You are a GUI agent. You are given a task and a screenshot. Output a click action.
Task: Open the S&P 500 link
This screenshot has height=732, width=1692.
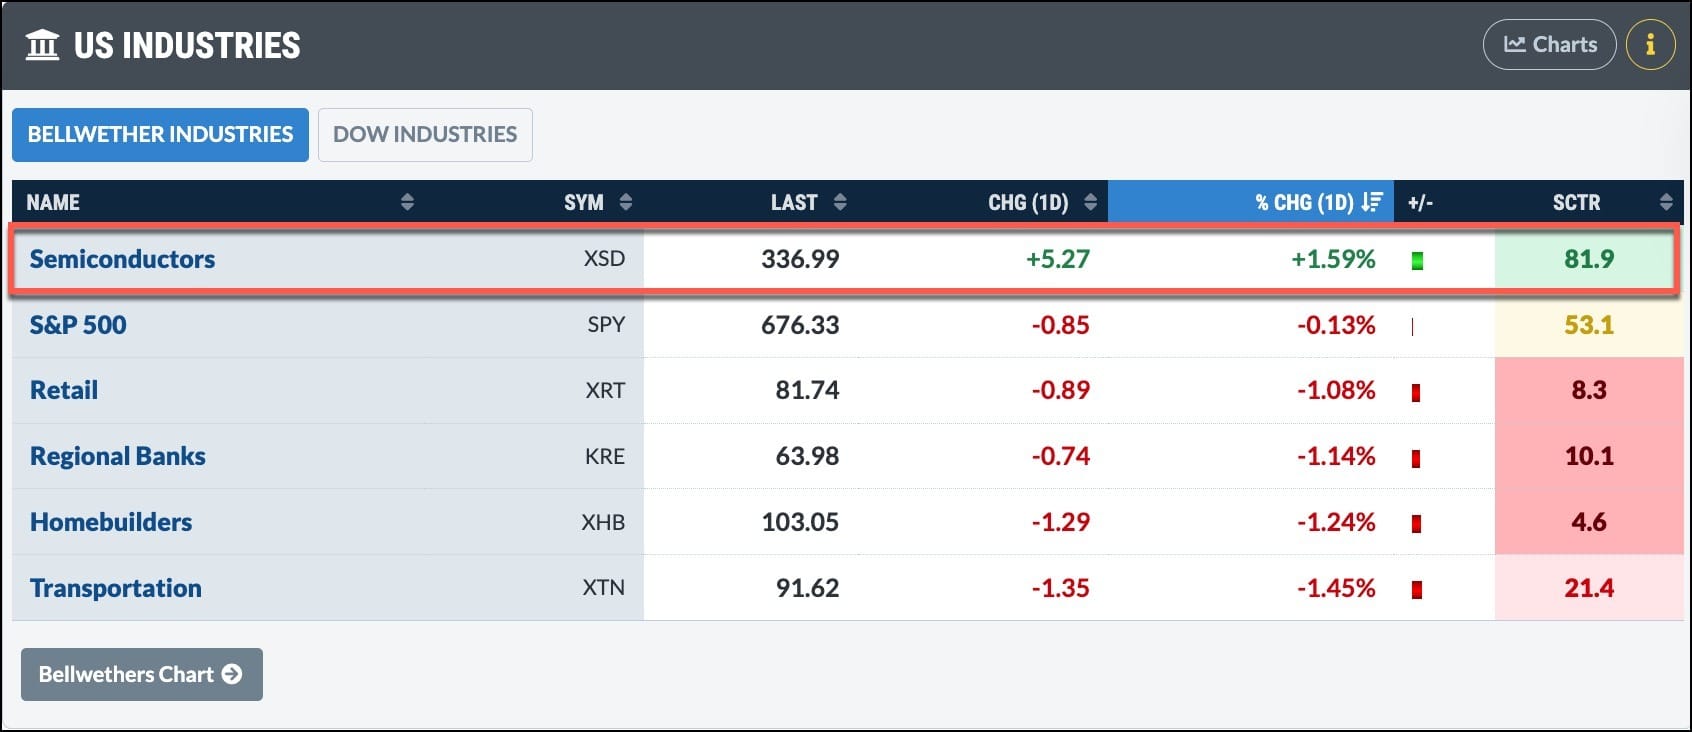point(78,325)
